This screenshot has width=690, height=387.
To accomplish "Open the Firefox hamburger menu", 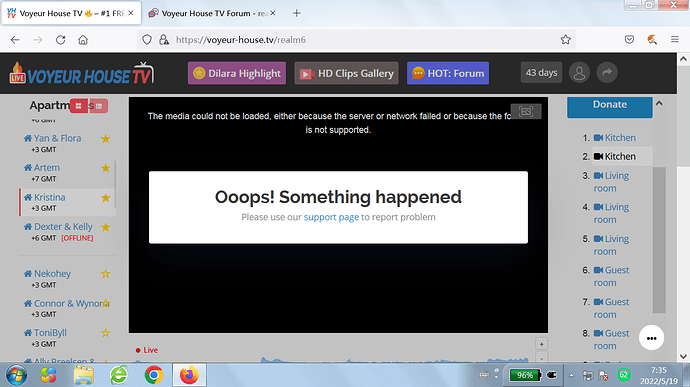I will pyautogui.click(x=675, y=40).
